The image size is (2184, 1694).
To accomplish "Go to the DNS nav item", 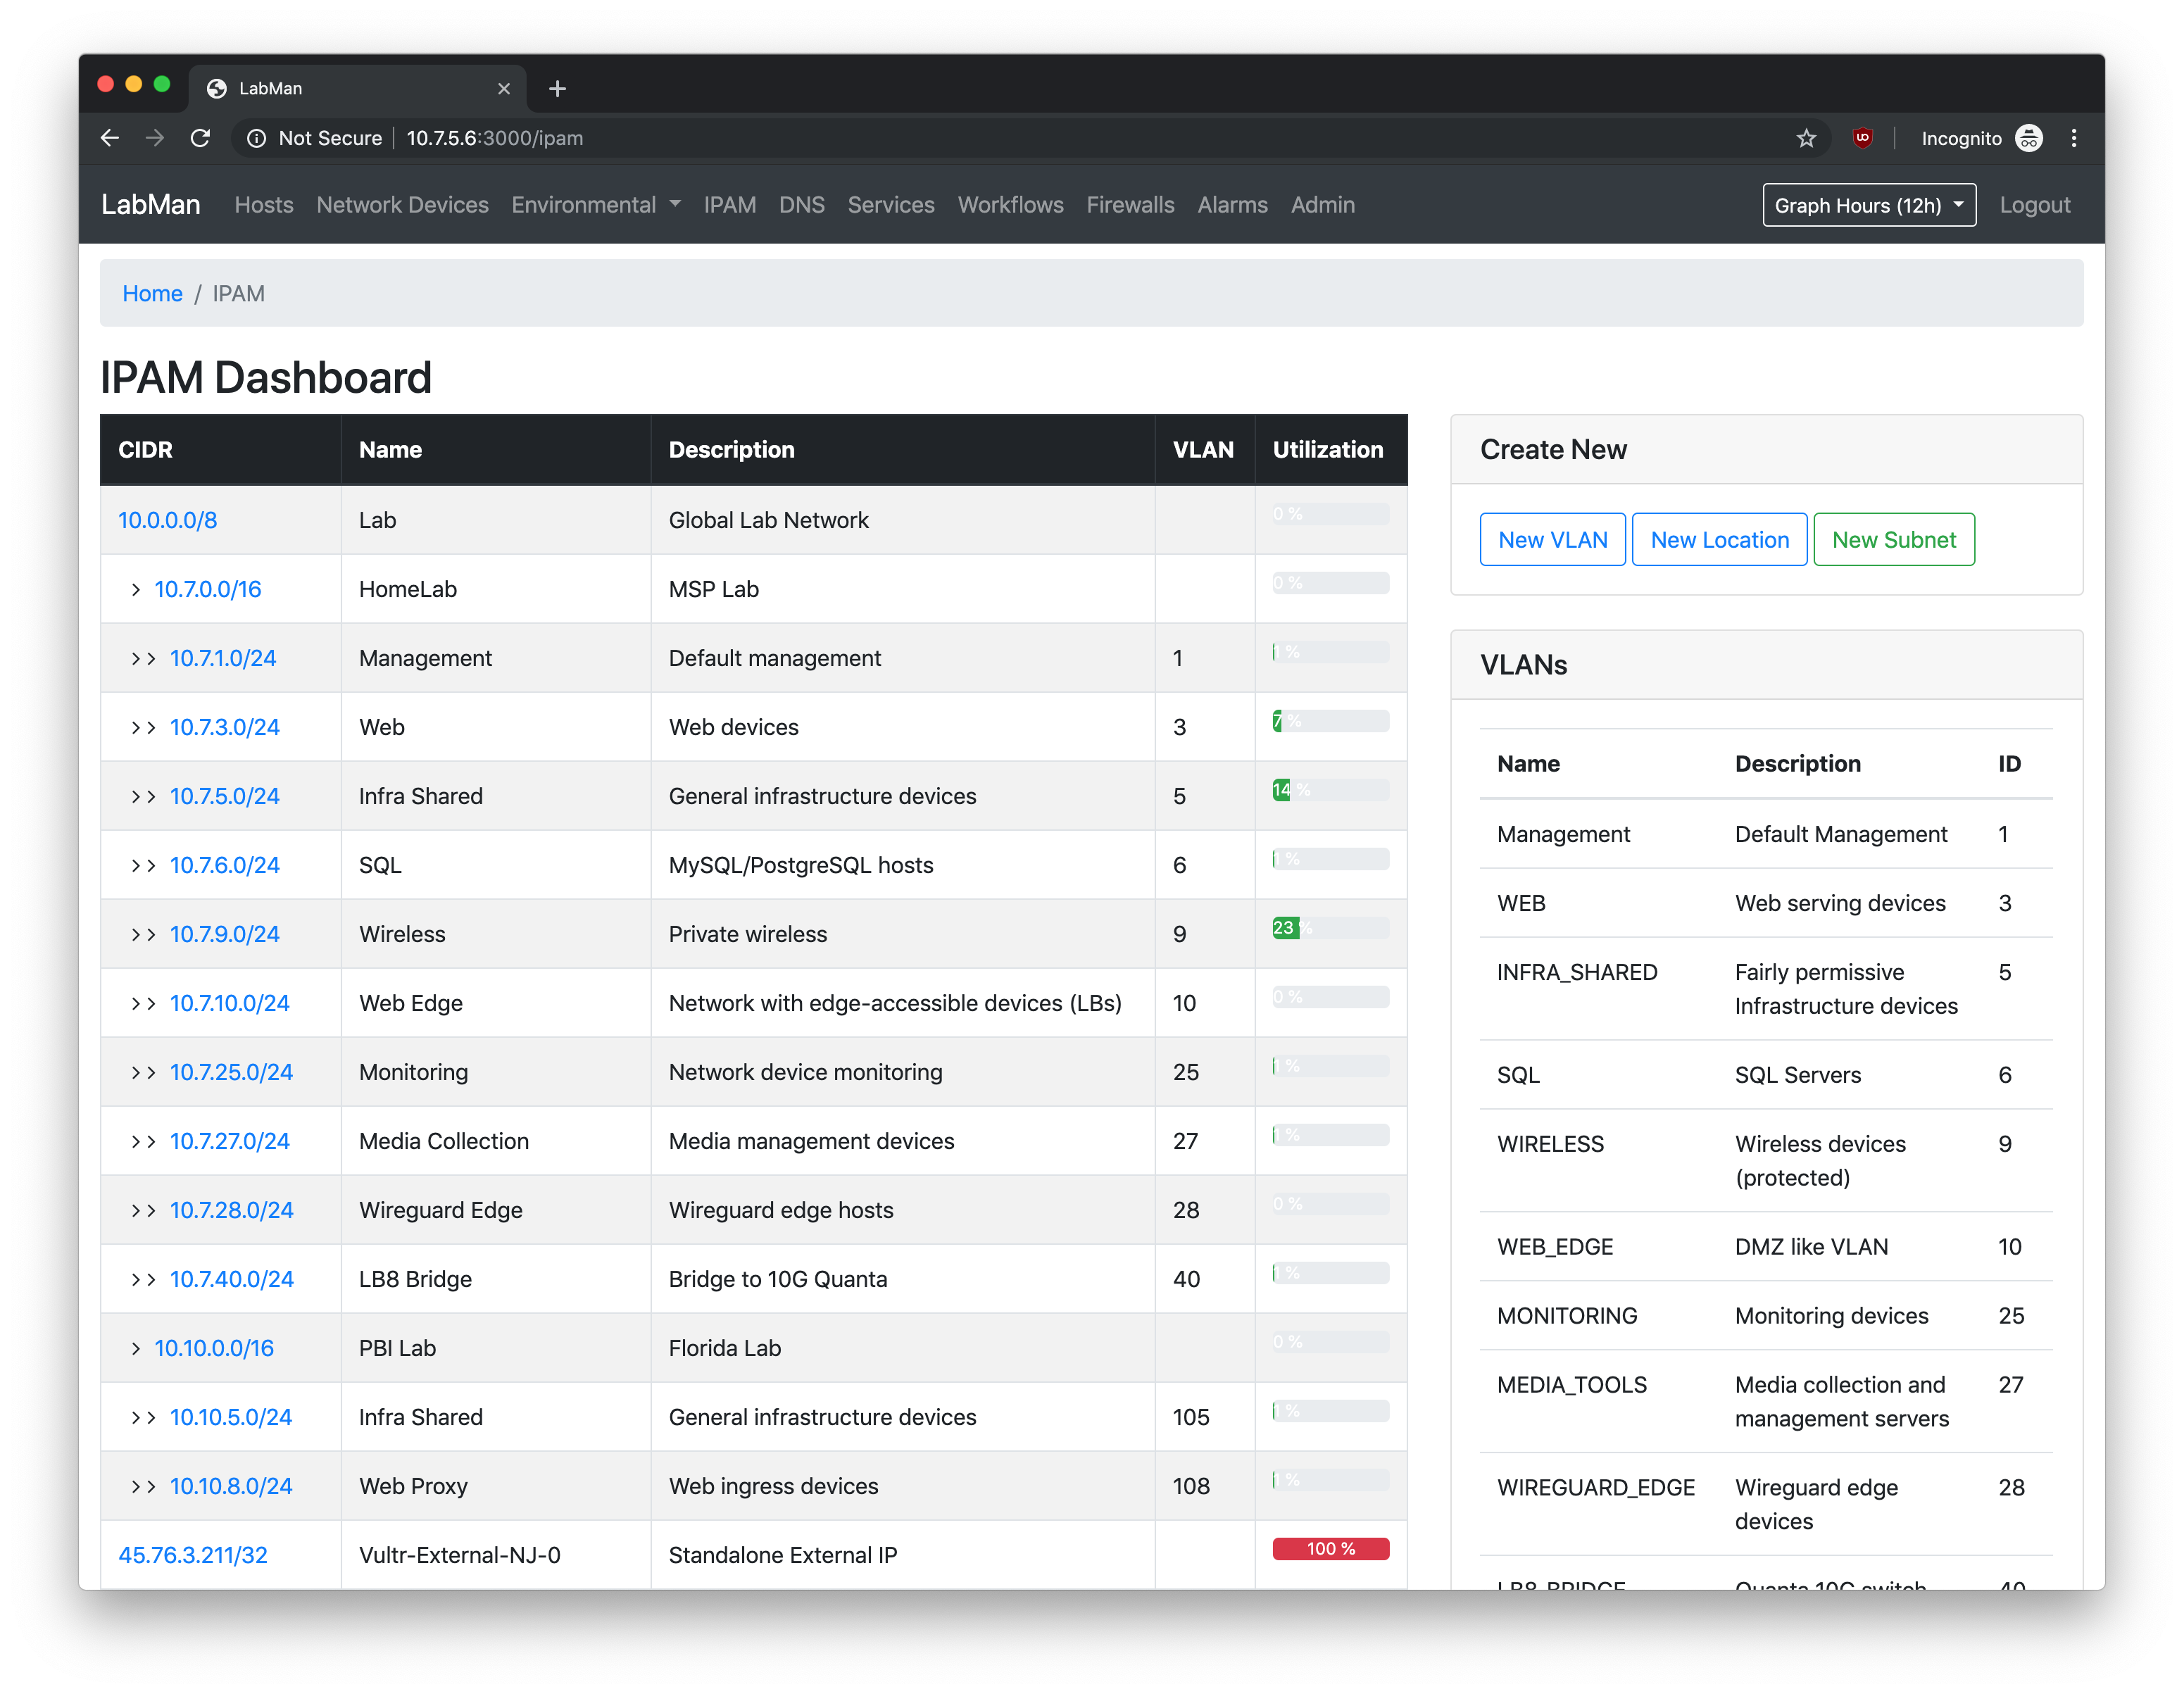I will coord(801,205).
